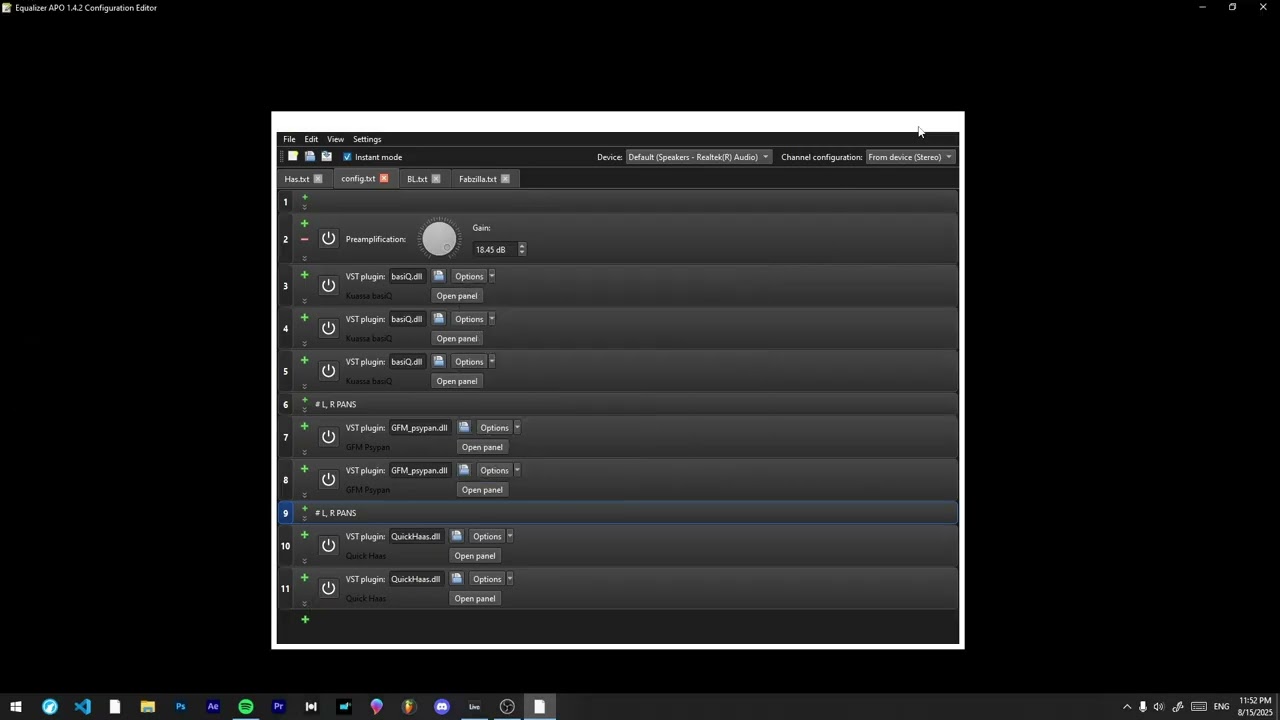Open Options dropdown arrow in row 5
Viewport: 1280px width, 720px height.
tap(491, 362)
